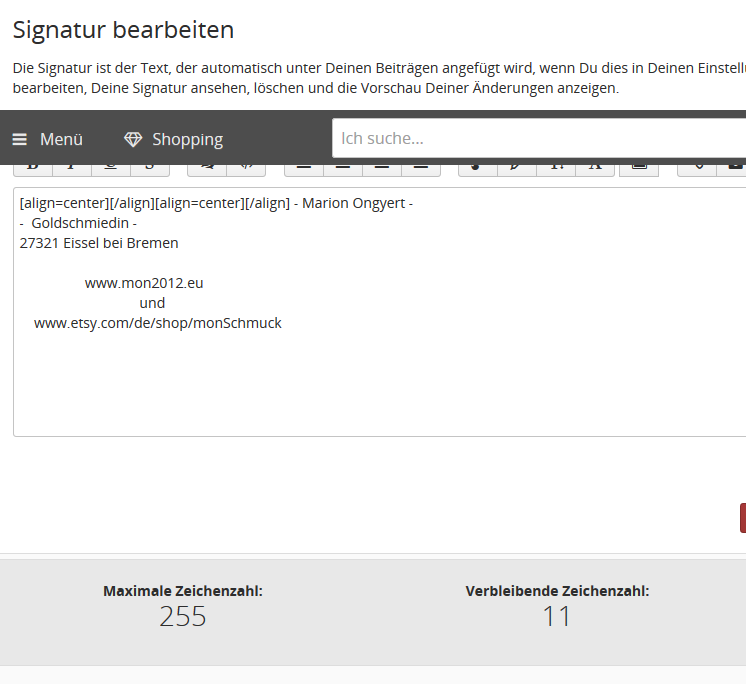Open the text color picker in toolbar
This screenshot has width=746, height=684.
pyautogui.click(x=478, y=166)
